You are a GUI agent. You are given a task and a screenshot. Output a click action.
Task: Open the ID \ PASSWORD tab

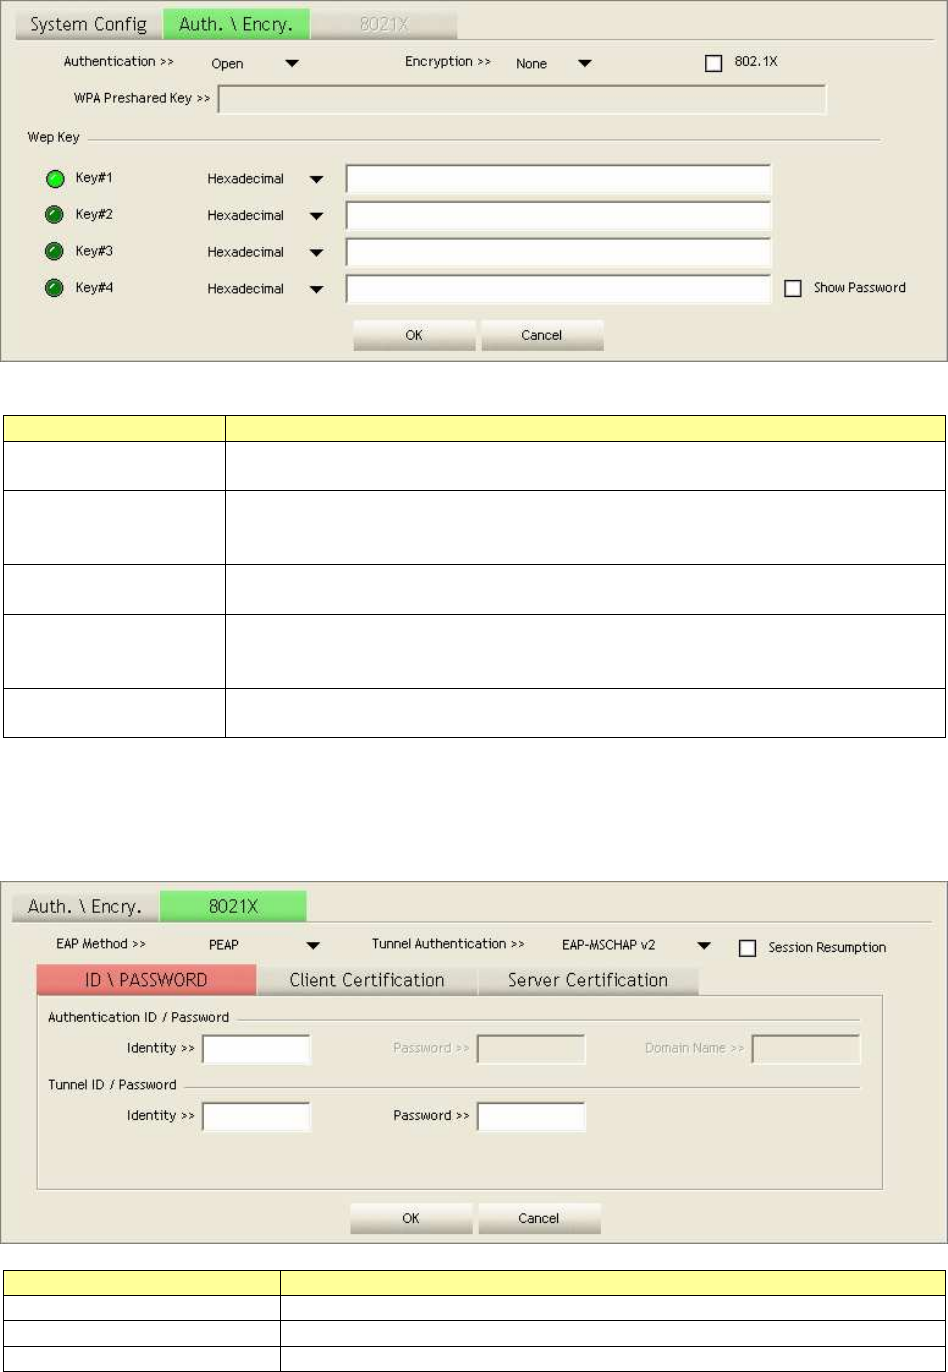tap(146, 980)
